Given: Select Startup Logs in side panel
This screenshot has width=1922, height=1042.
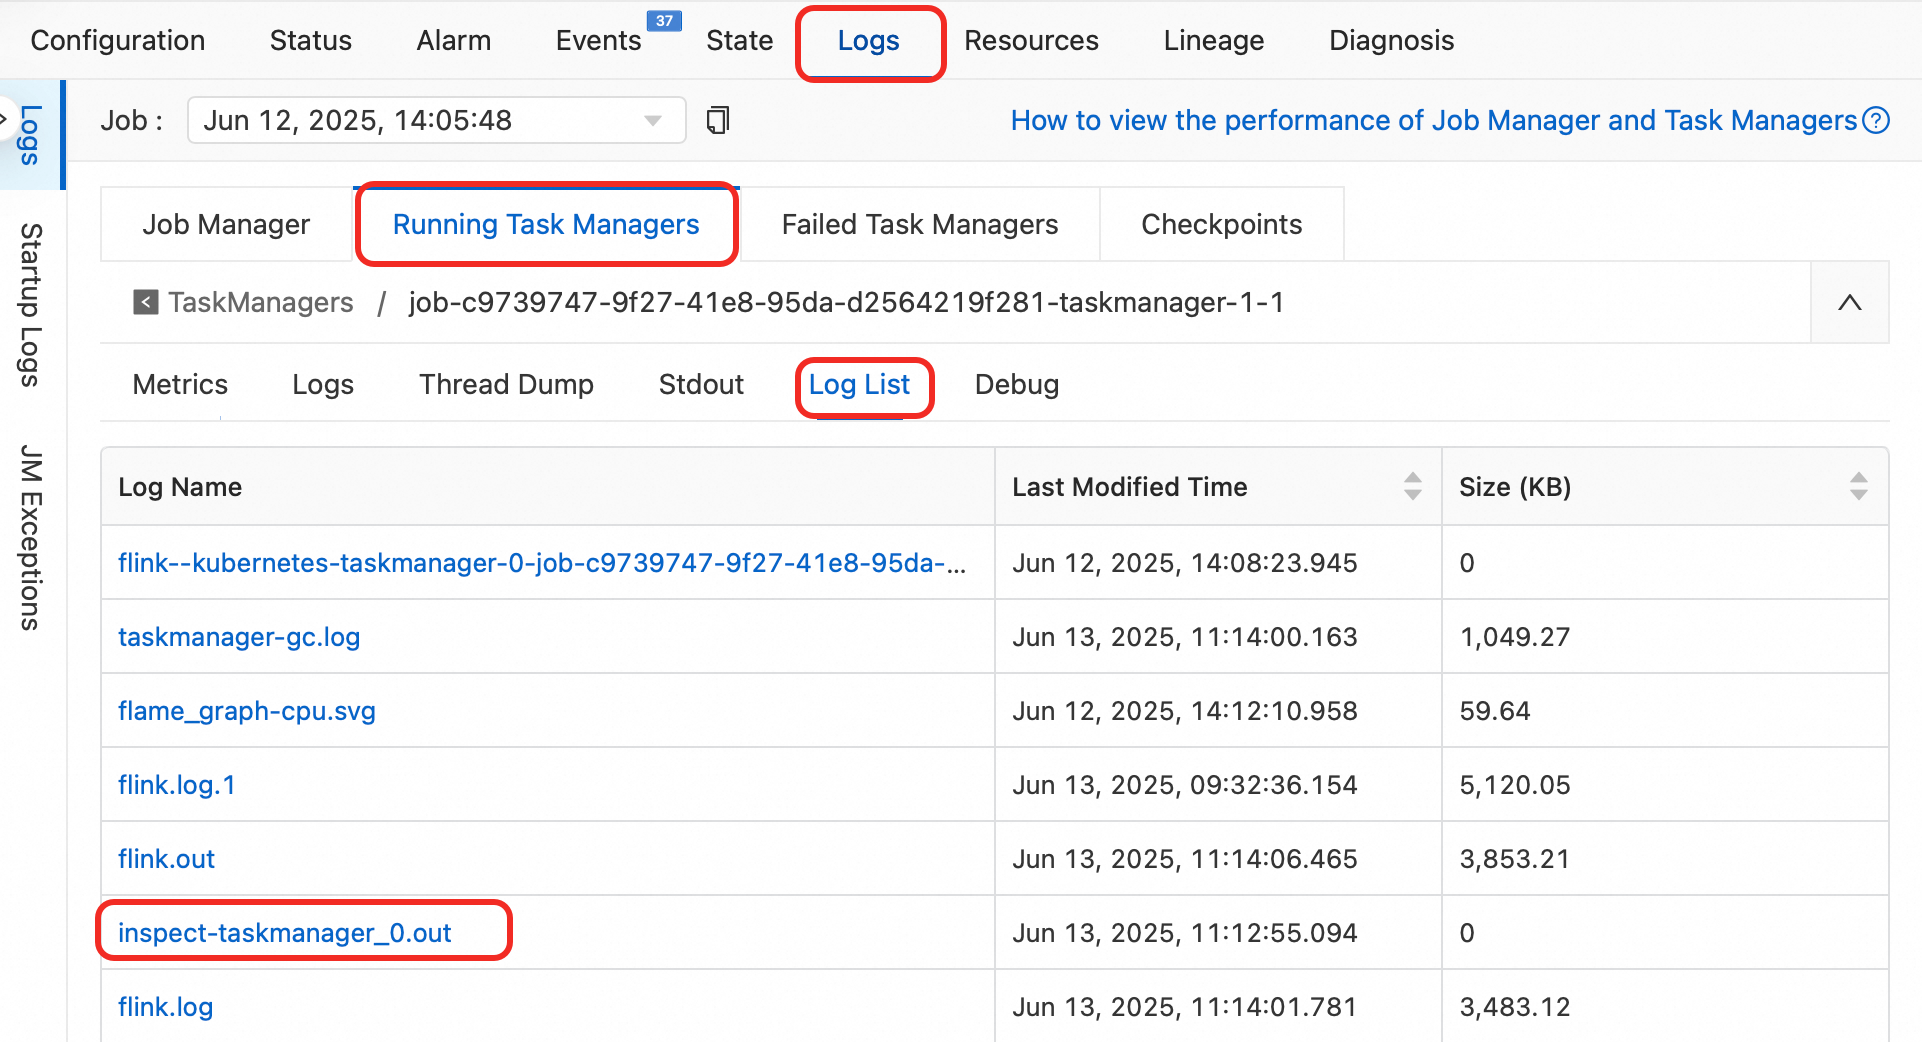Looking at the screenshot, I should [x=31, y=305].
